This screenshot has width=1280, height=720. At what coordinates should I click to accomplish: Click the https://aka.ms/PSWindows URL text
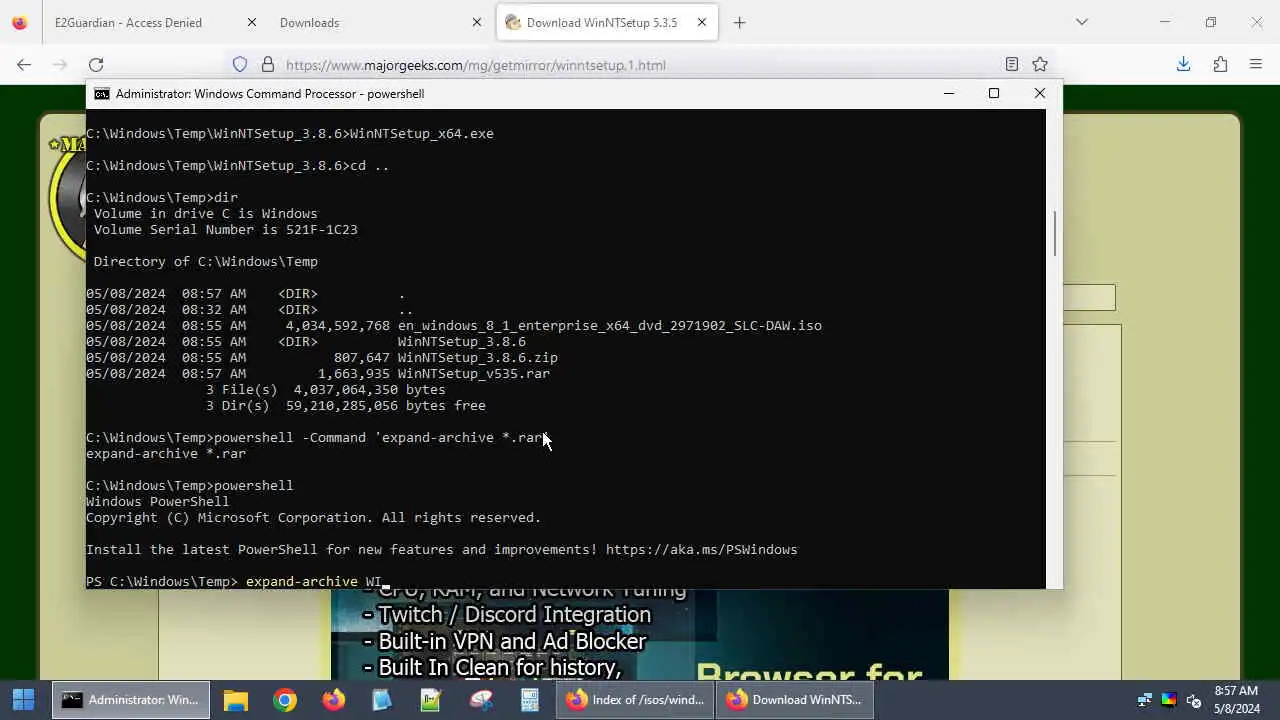coord(702,549)
